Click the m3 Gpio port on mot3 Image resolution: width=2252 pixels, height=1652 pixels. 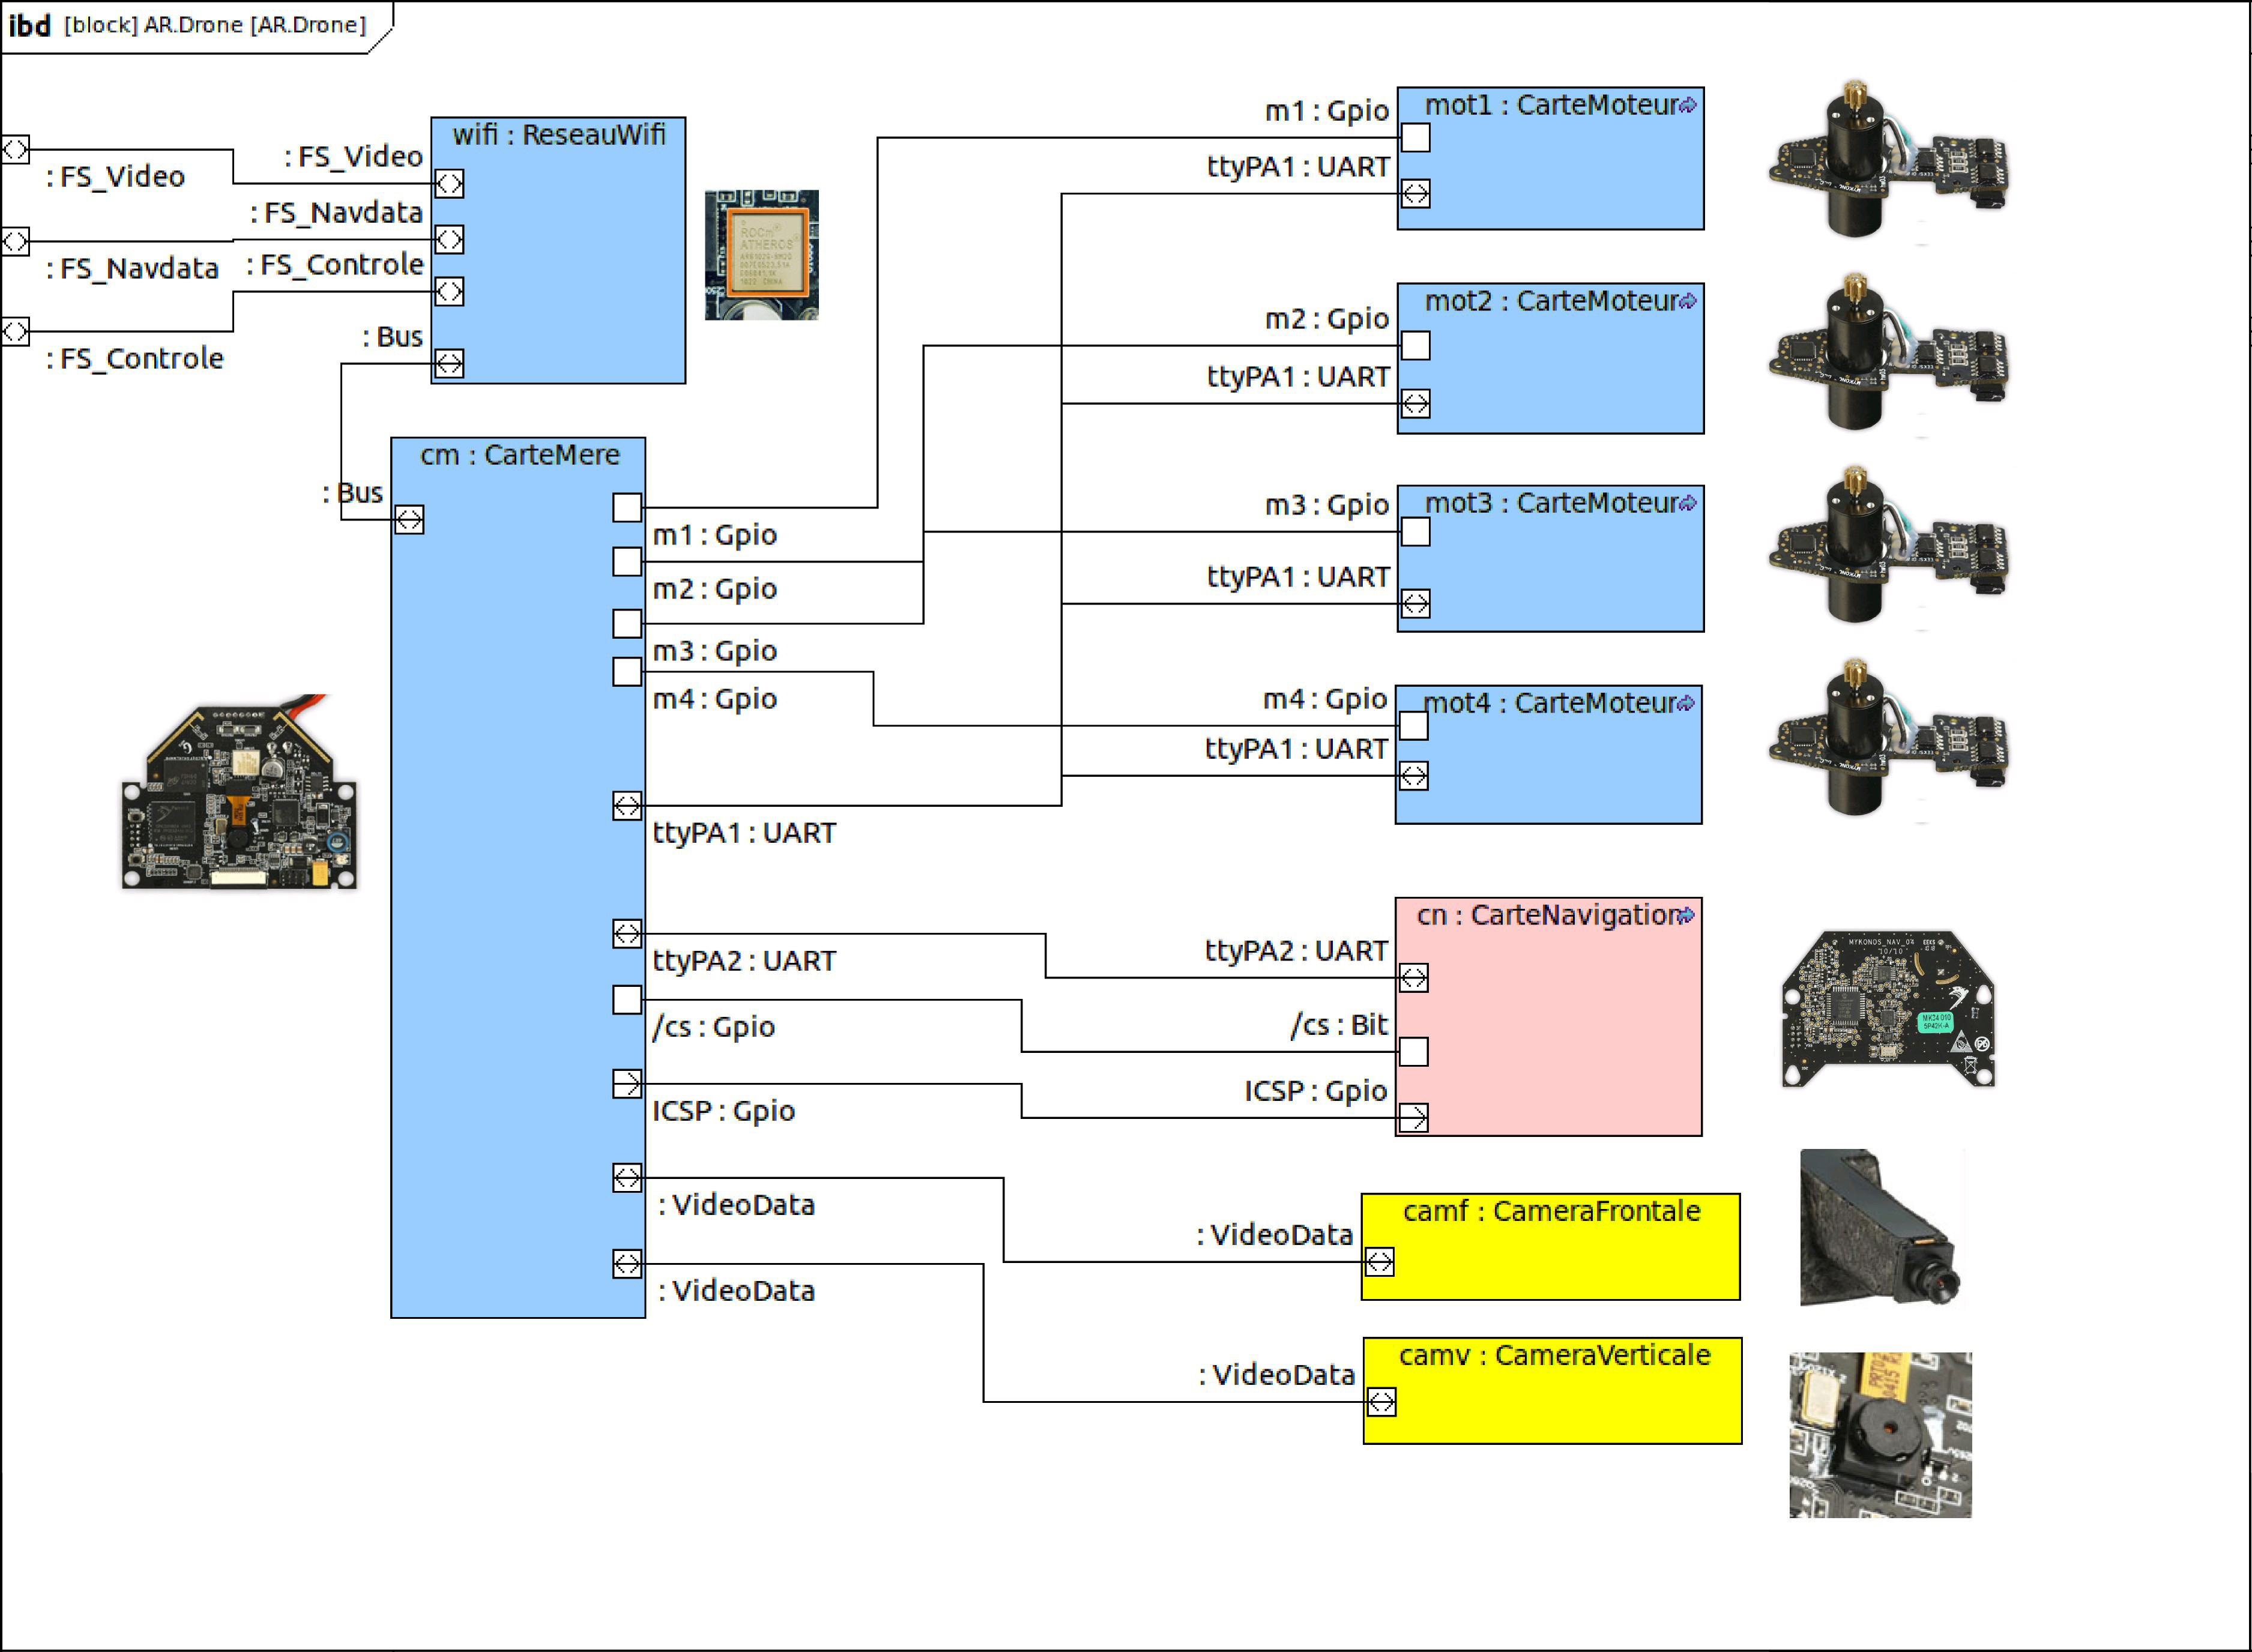coord(1415,532)
